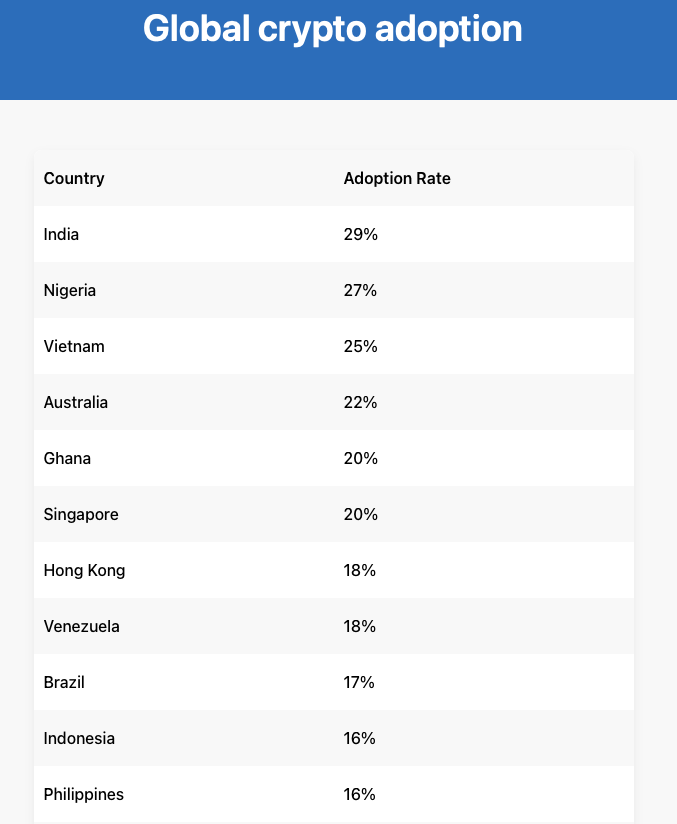The height and width of the screenshot is (824, 677).
Task: Click the Country column header
Action: point(74,179)
